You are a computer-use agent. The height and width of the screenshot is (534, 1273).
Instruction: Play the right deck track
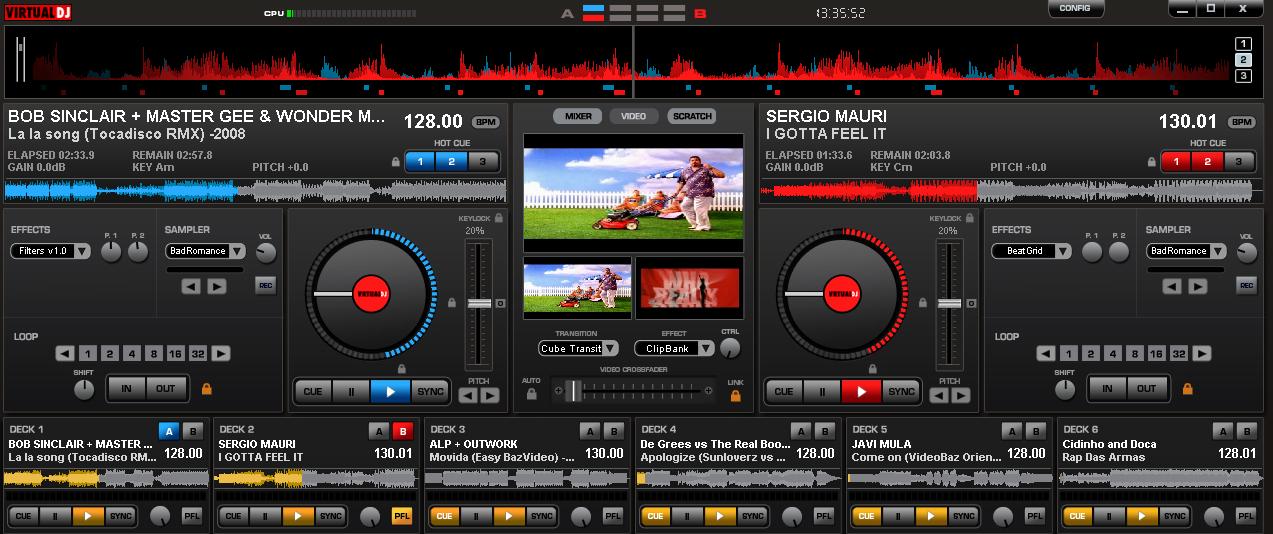861,391
